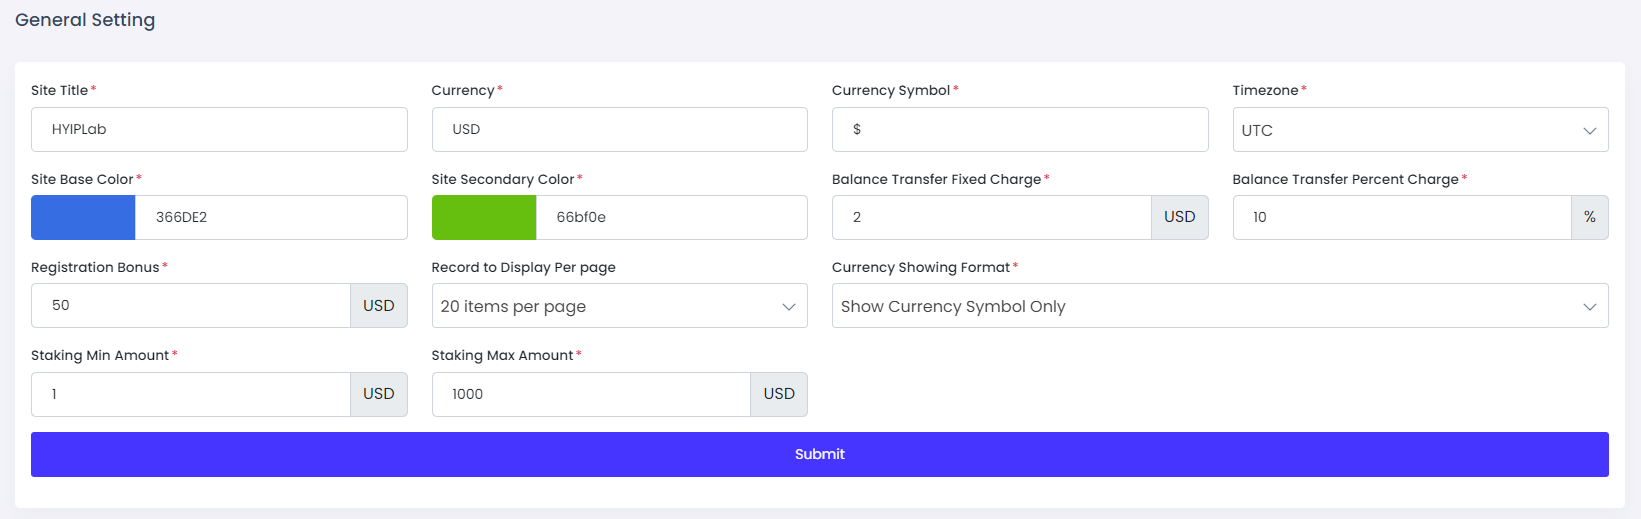The width and height of the screenshot is (1641, 519).
Task: Click the Staking Min Amount field
Action: 190,394
